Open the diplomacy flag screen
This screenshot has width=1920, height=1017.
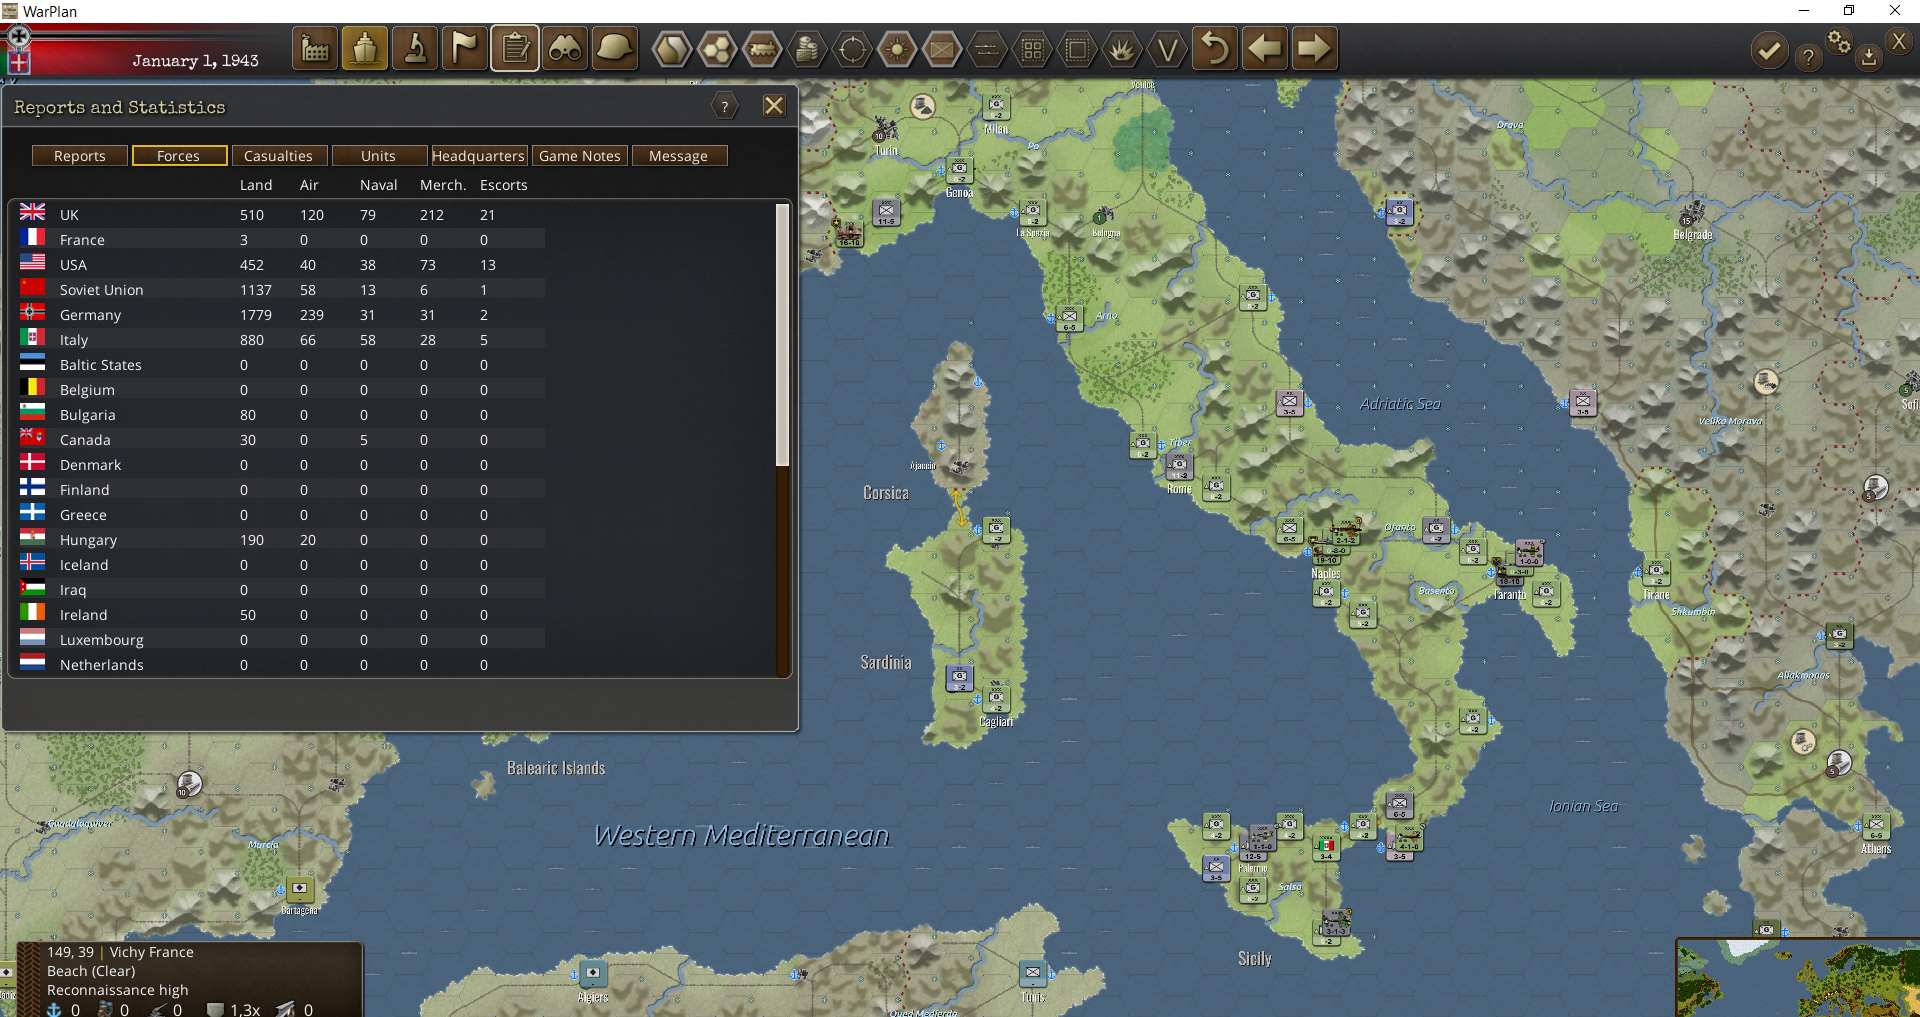tap(465, 49)
